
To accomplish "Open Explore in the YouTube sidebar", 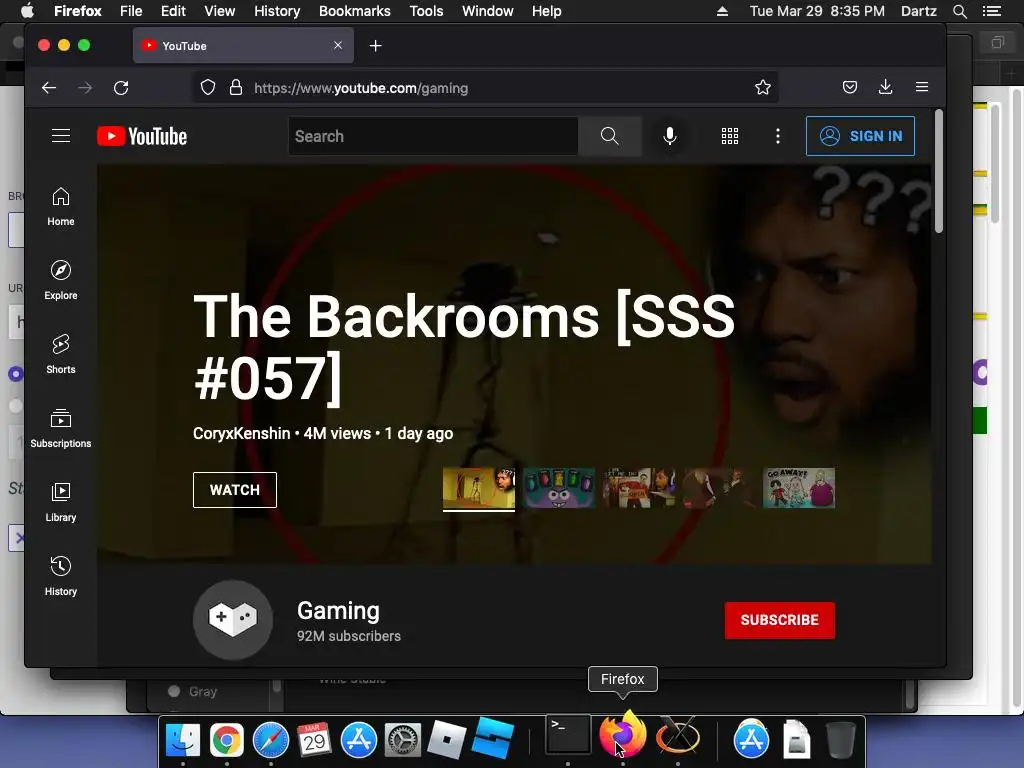I will (61, 280).
